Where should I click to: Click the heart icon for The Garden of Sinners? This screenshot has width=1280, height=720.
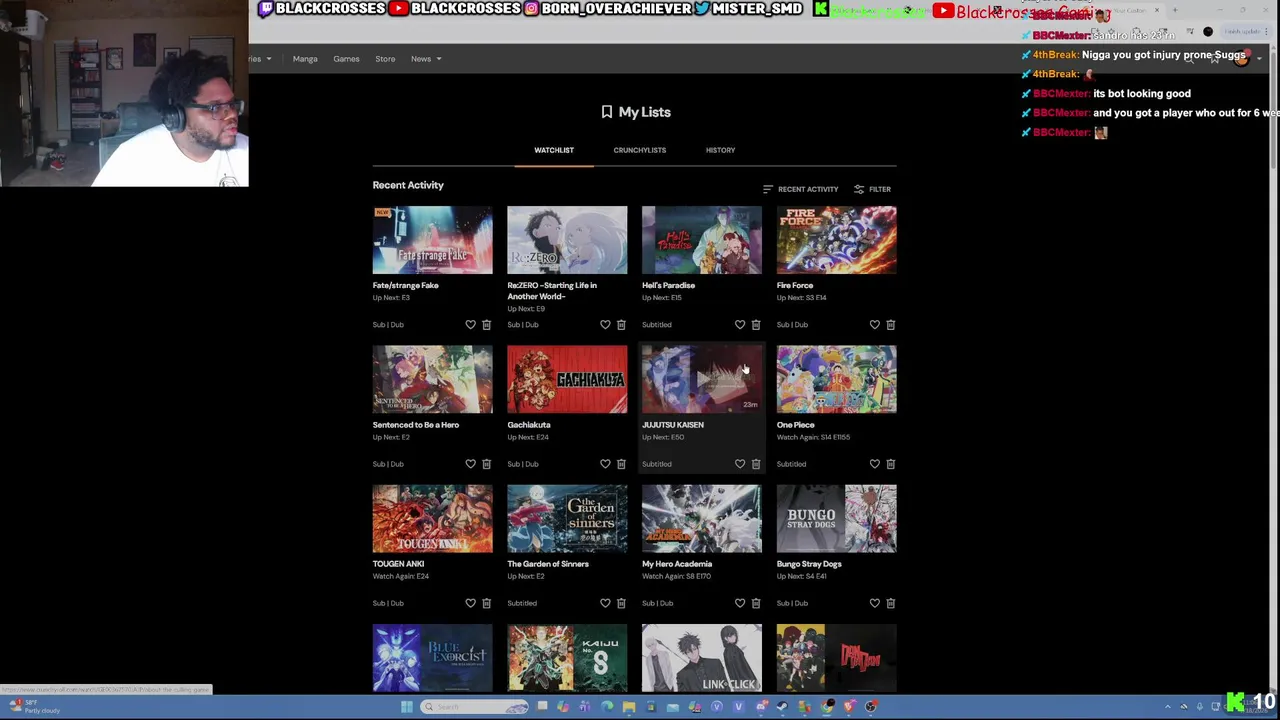605,603
